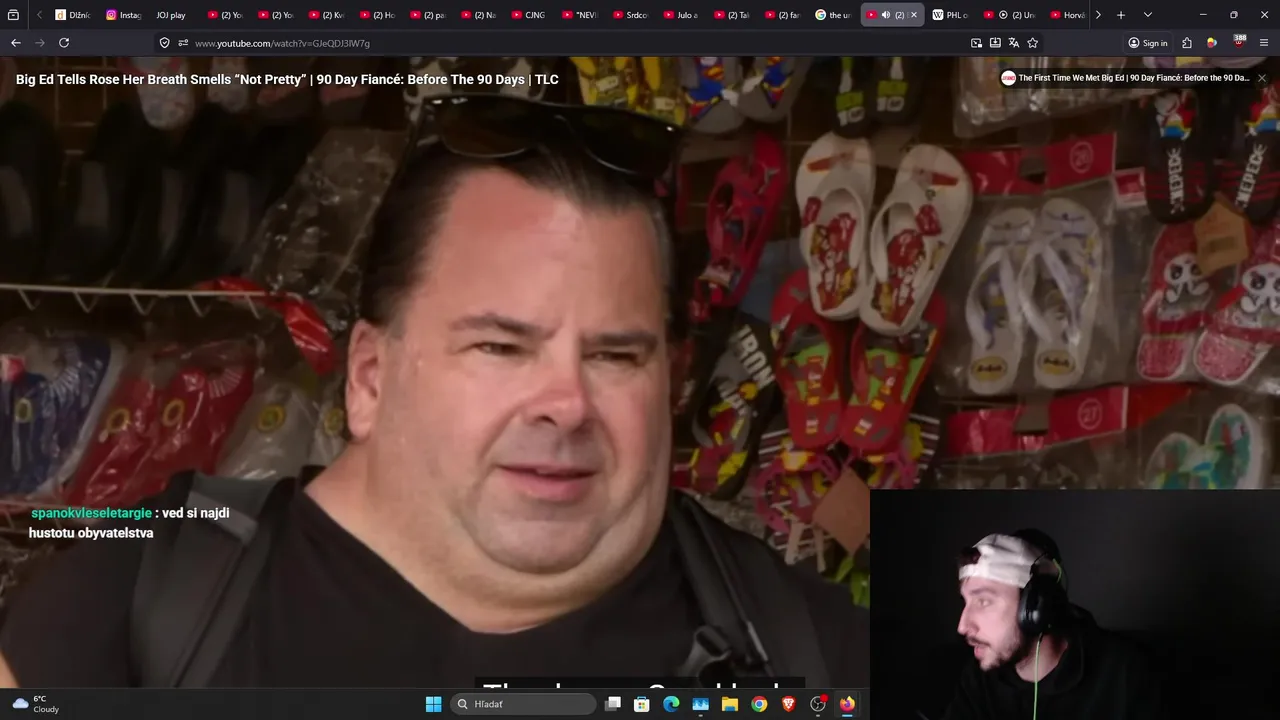1280x720 pixels.
Task: Mute the playing tab's speaker icon
Action: click(886, 15)
